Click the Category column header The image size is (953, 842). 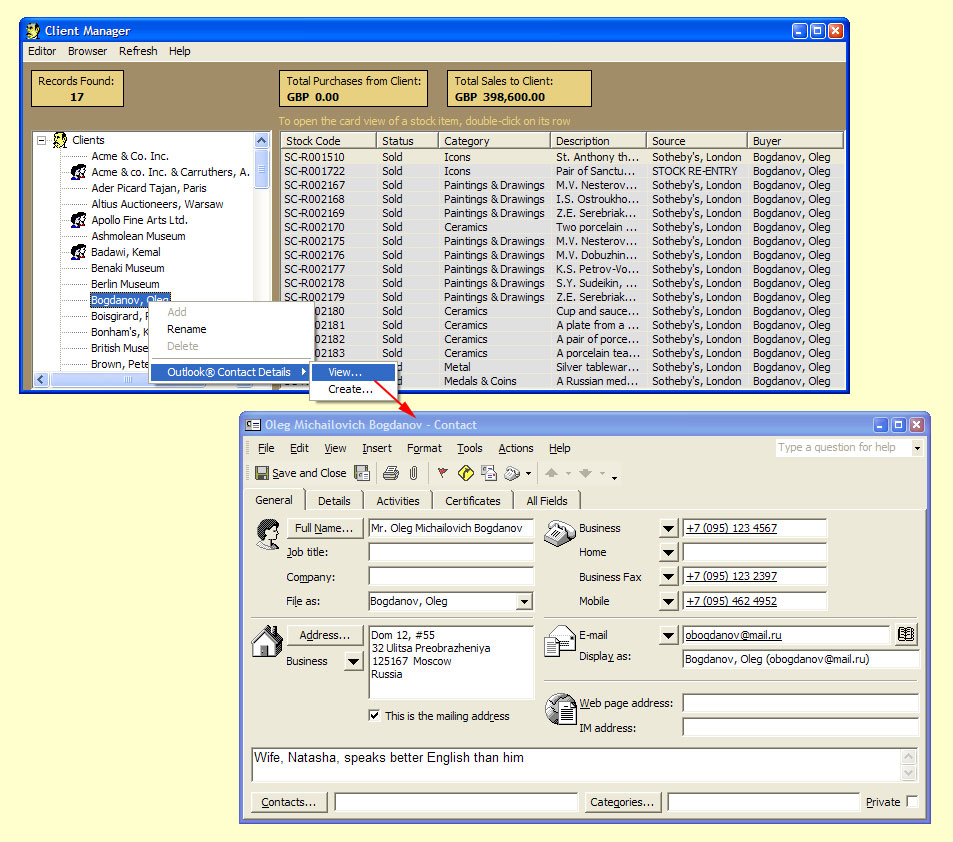coord(494,140)
